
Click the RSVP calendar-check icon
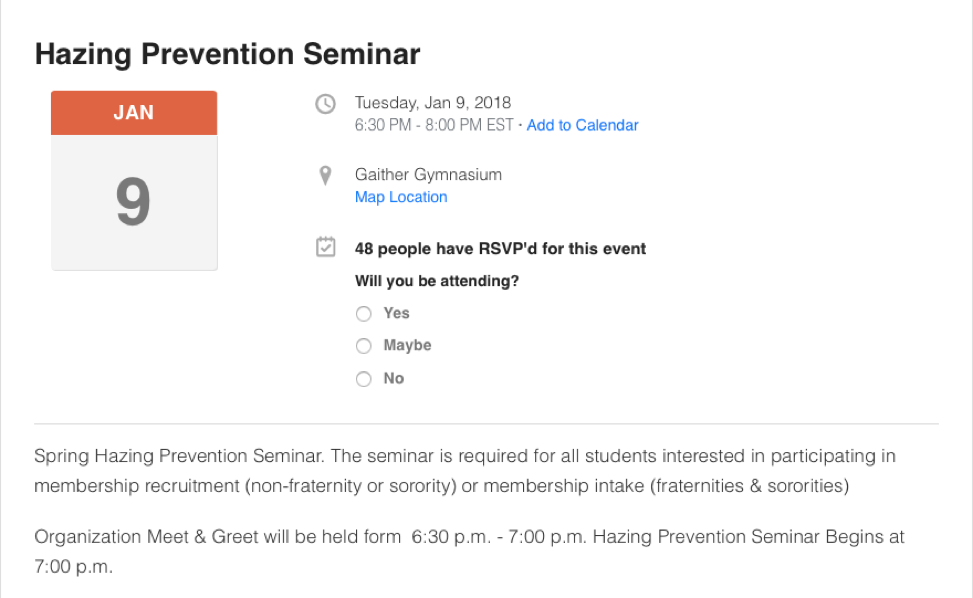click(x=325, y=247)
